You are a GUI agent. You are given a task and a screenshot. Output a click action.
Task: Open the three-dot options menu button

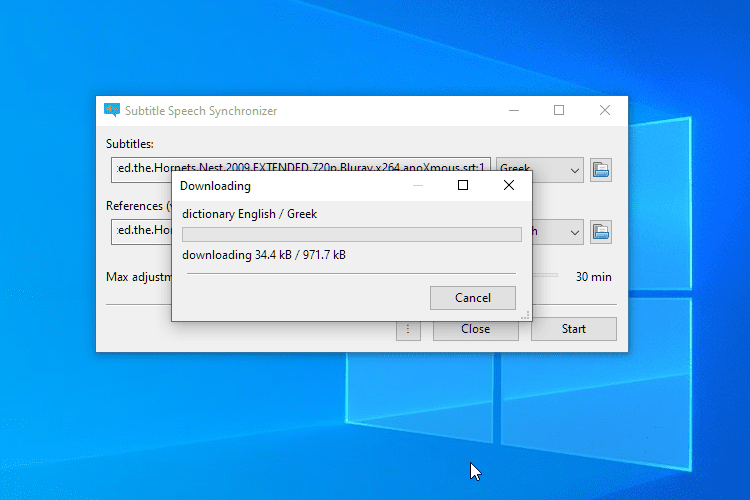click(408, 329)
